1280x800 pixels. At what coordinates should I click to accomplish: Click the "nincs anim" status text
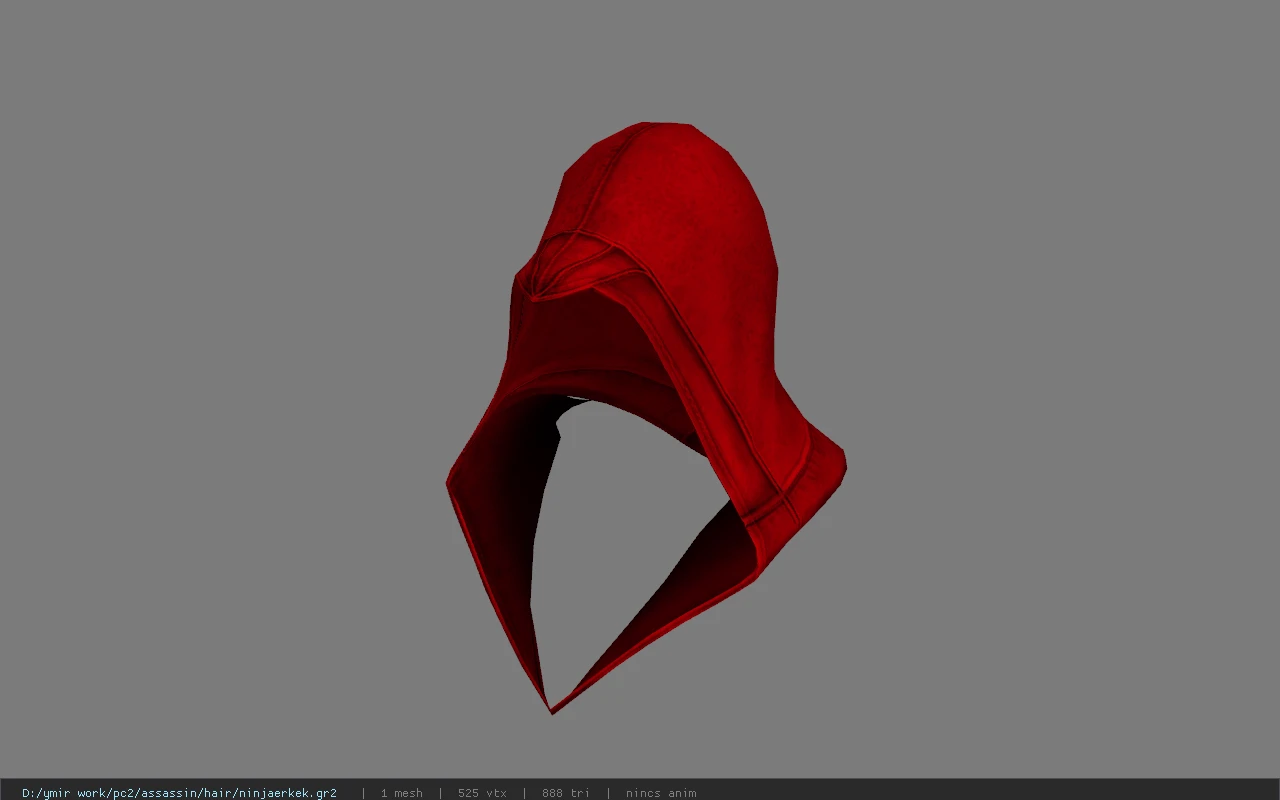coord(661,793)
